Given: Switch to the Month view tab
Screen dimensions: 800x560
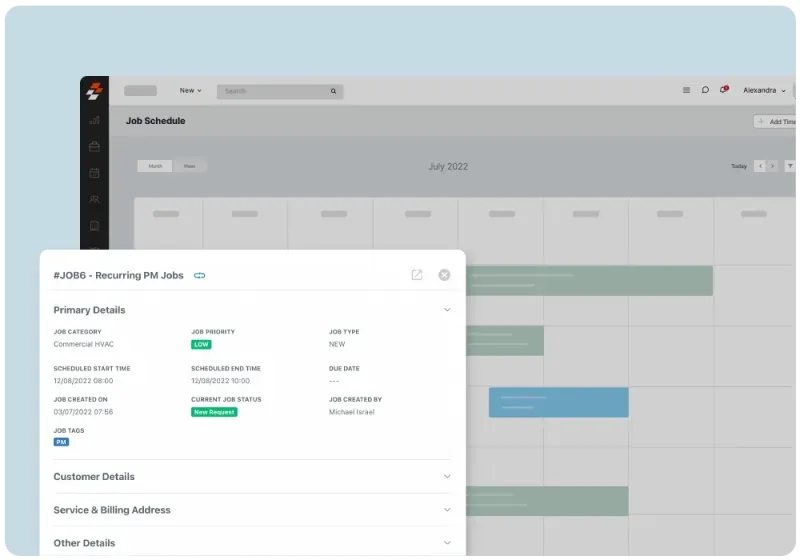Looking at the screenshot, I should [x=155, y=166].
